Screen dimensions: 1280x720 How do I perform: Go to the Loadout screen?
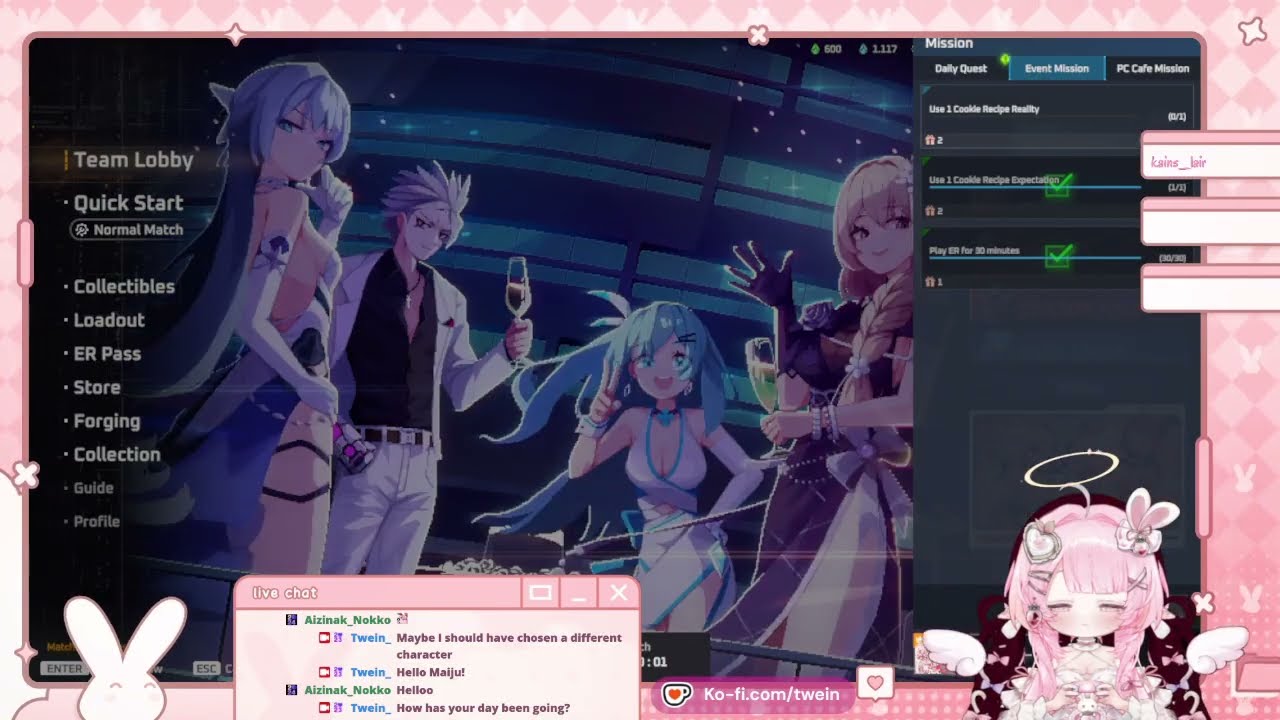[109, 320]
